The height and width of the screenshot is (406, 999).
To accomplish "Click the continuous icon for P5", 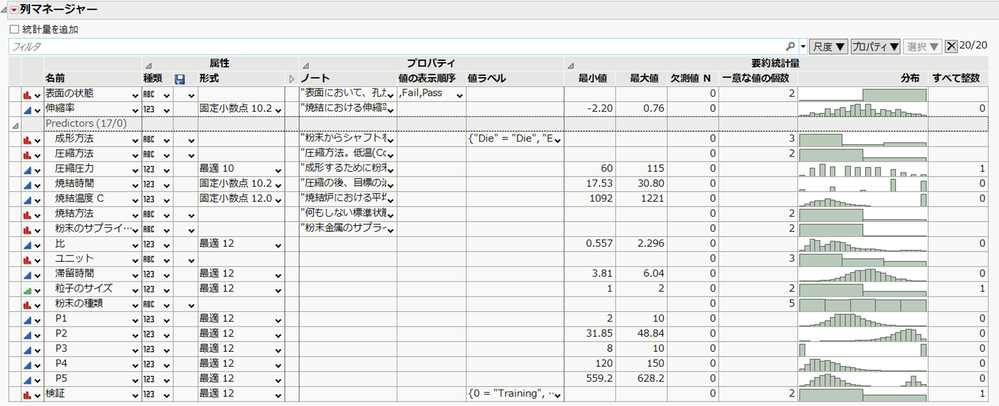I will pyautogui.click(x=27, y=379).
